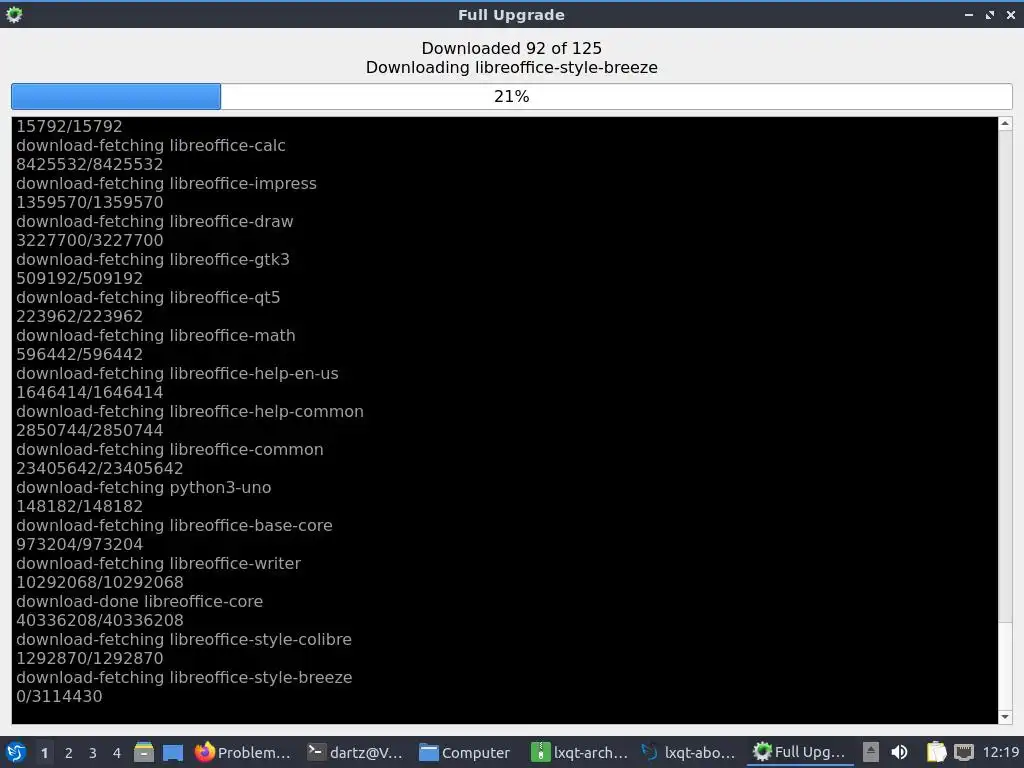The width and height of the screenshot is (1024, 768).
Task: Click the "3227700/3227700" log line
Action: 89,240
